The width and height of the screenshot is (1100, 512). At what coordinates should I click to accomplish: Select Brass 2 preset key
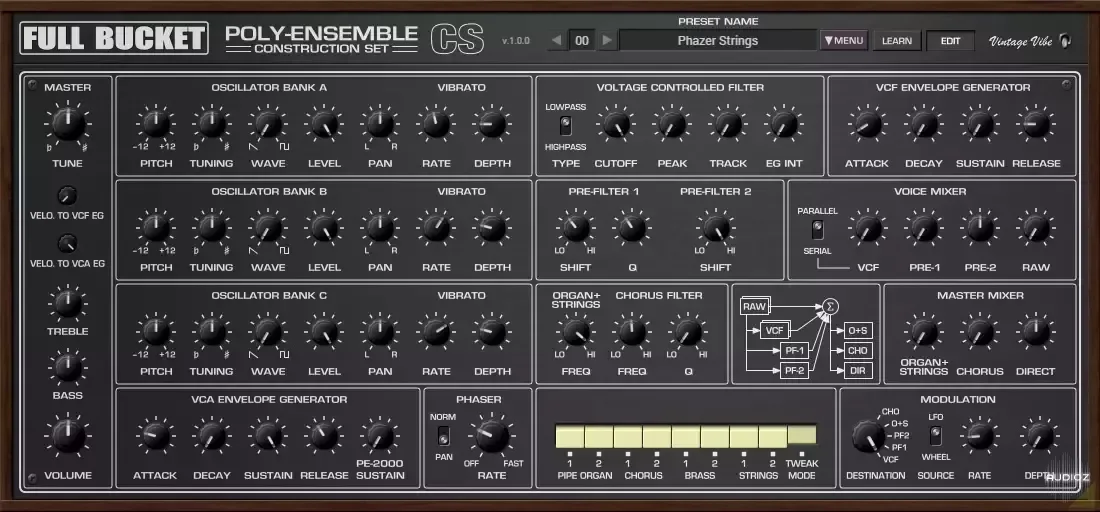(714, 436)
